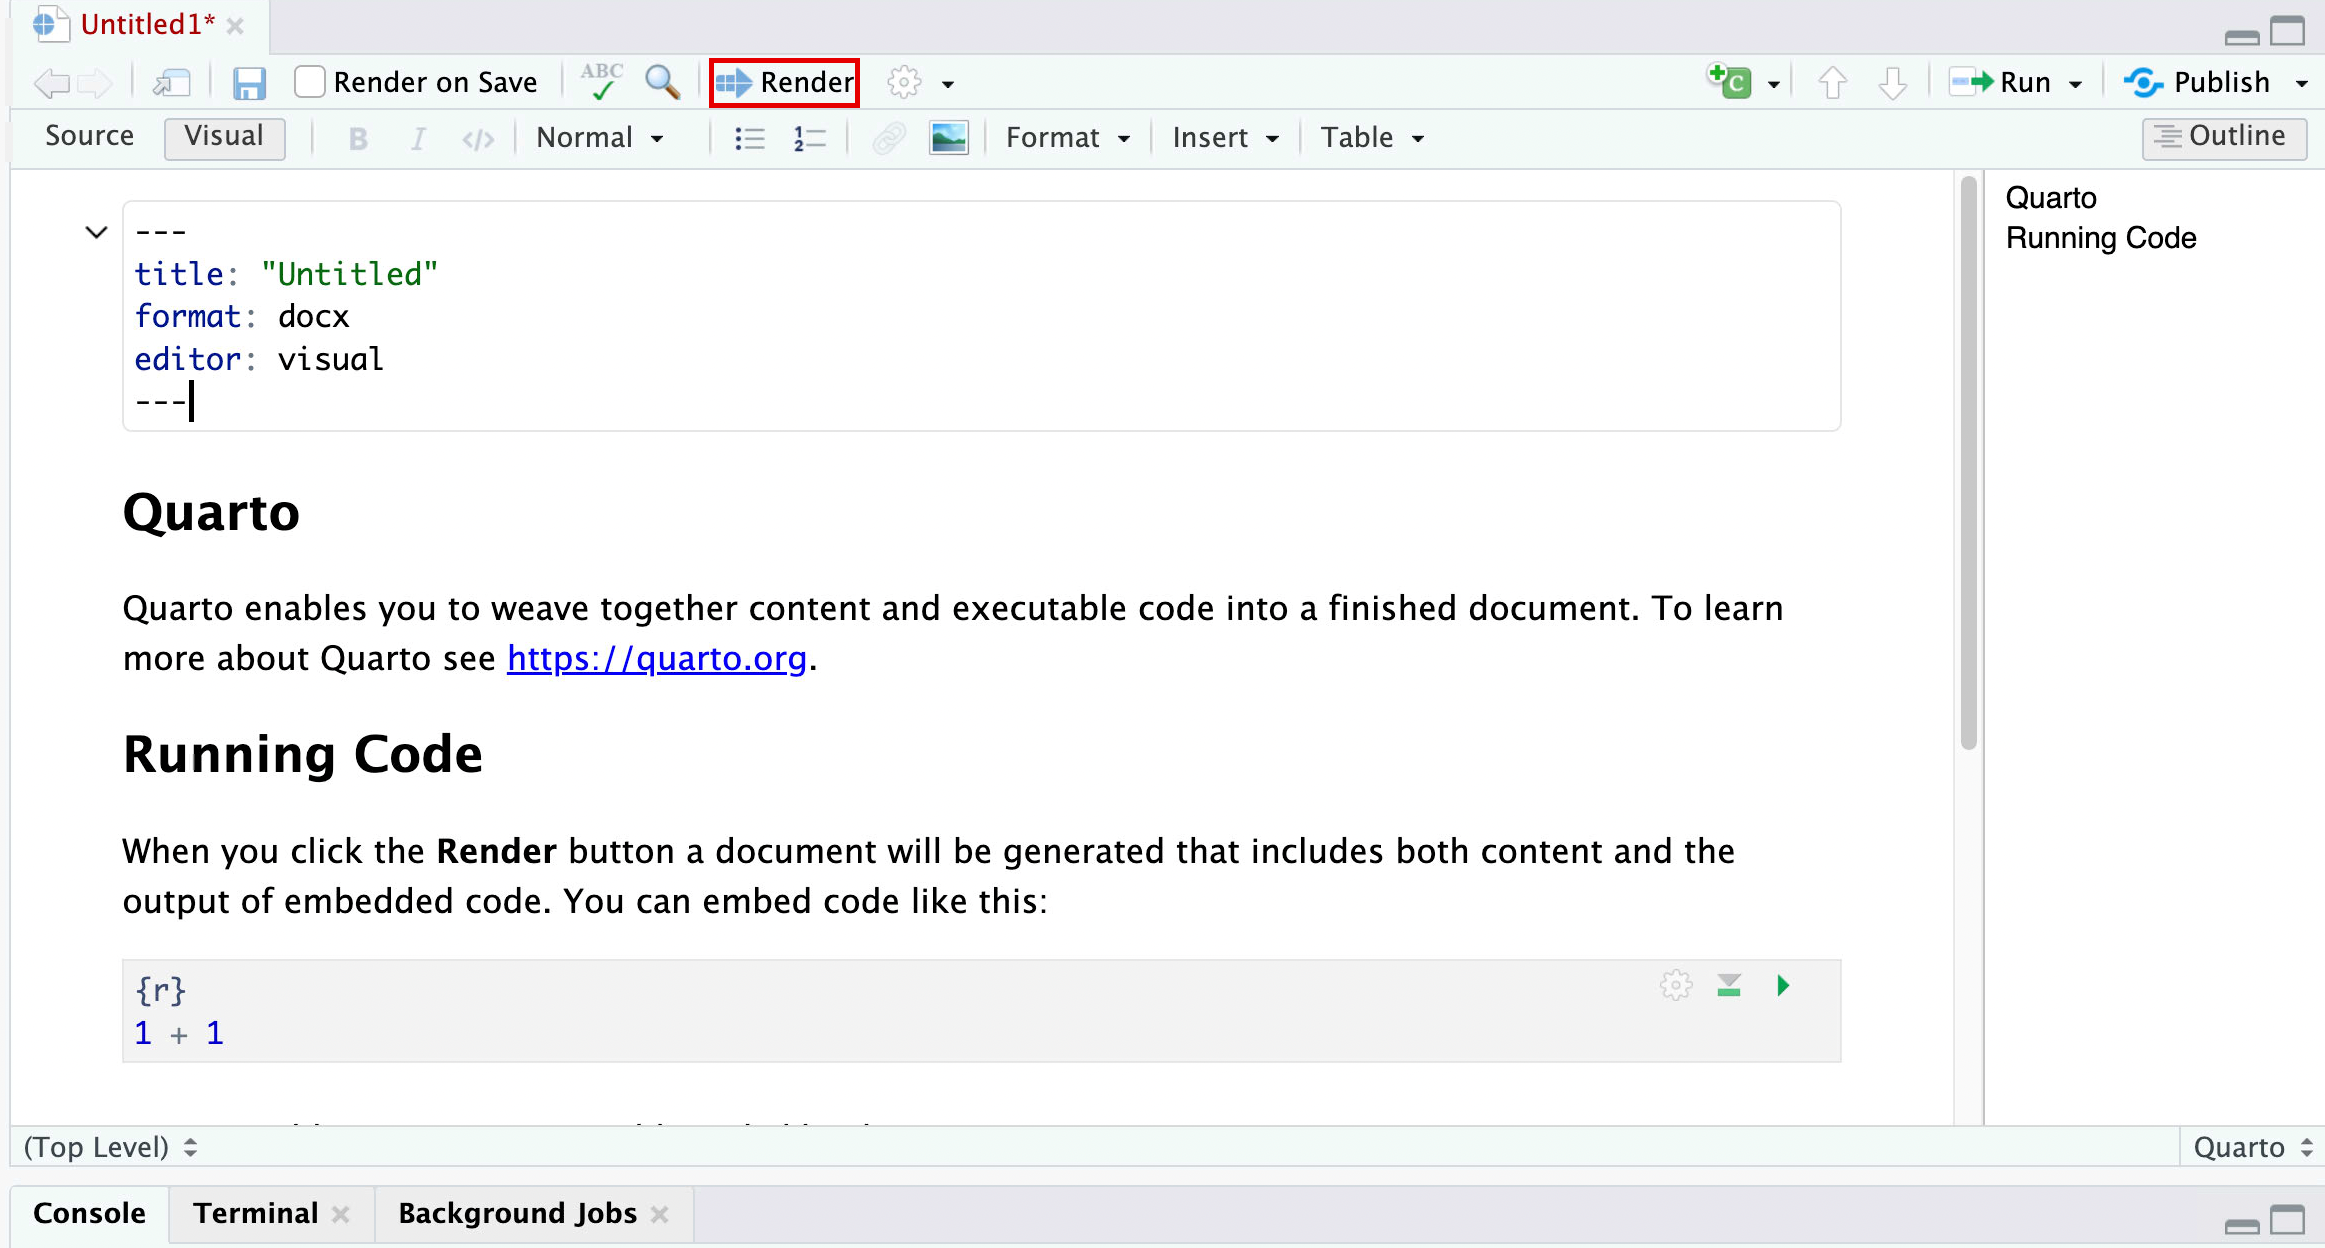Viewport: 2325px width, 1248px height.
Task: Switch to Visual editor mode
Action: tap(224, 137)
